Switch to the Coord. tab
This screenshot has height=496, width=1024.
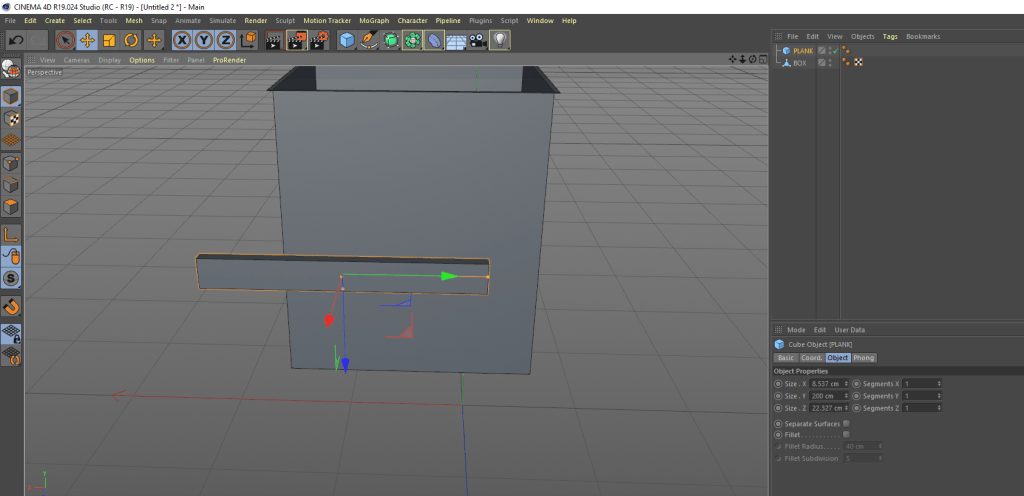click(812, 357)
